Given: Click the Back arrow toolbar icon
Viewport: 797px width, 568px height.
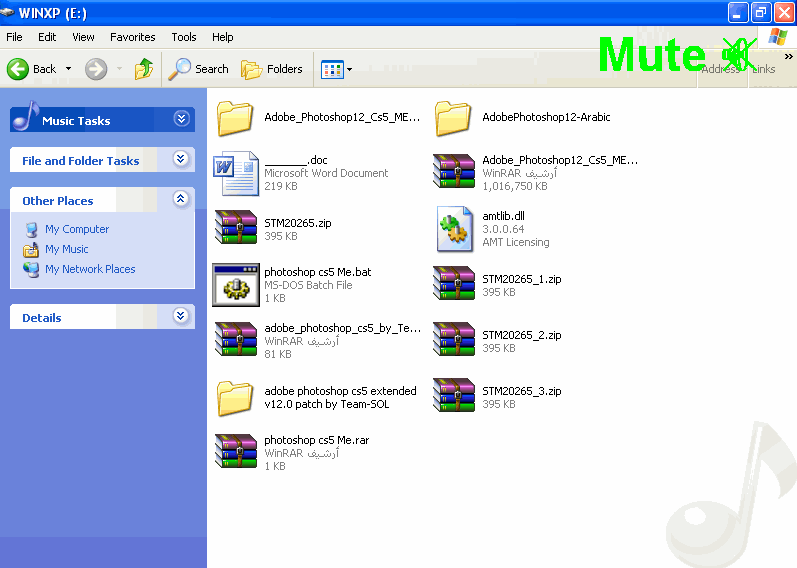Looking at the screenshot, I should (x=18, y=69).
